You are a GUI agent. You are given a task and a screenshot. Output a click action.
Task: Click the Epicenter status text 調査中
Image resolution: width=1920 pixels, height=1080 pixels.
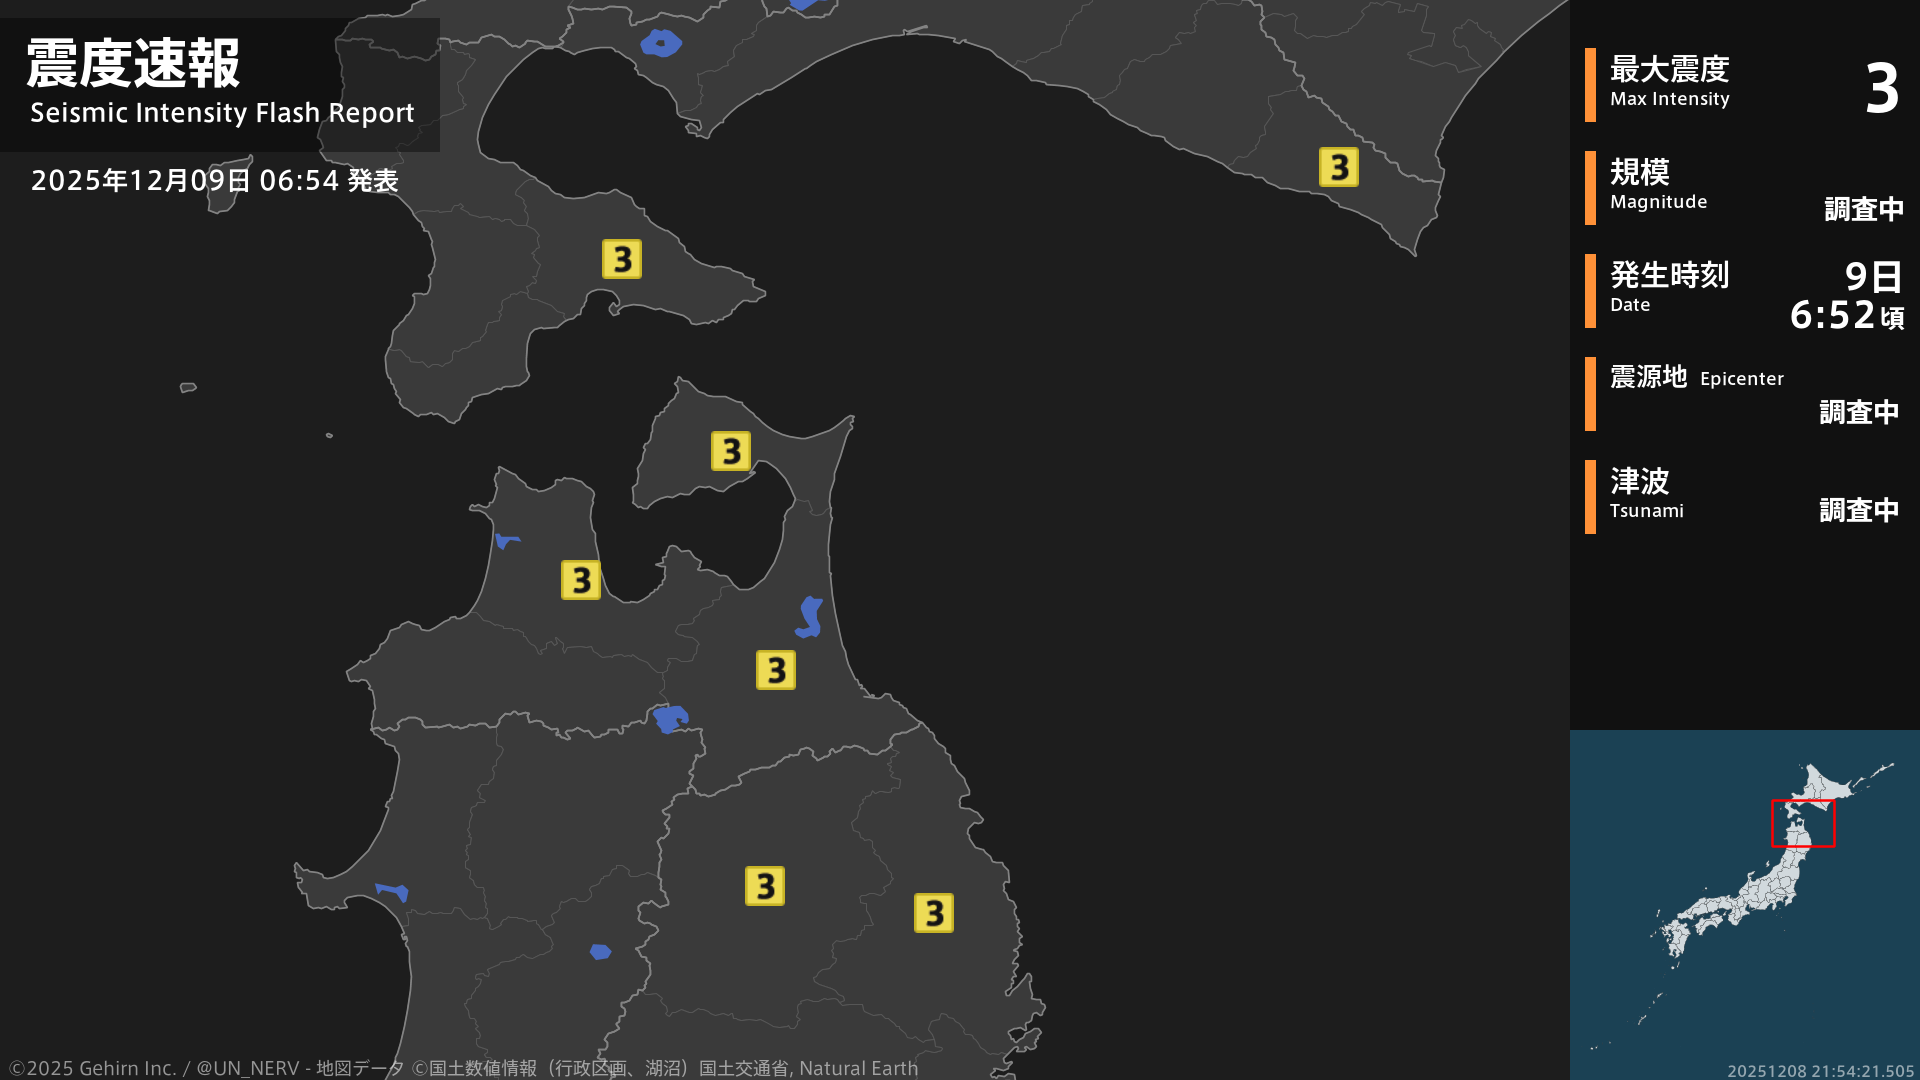[x=1858, y=412]
